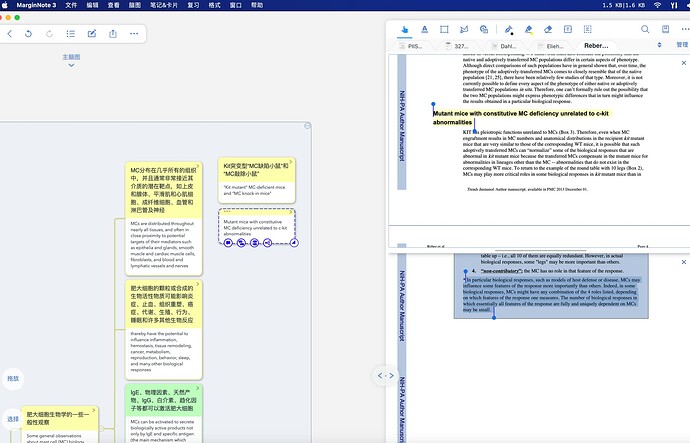
Task: Select the pen drawing tool
Action: click(x=509, y=29)
